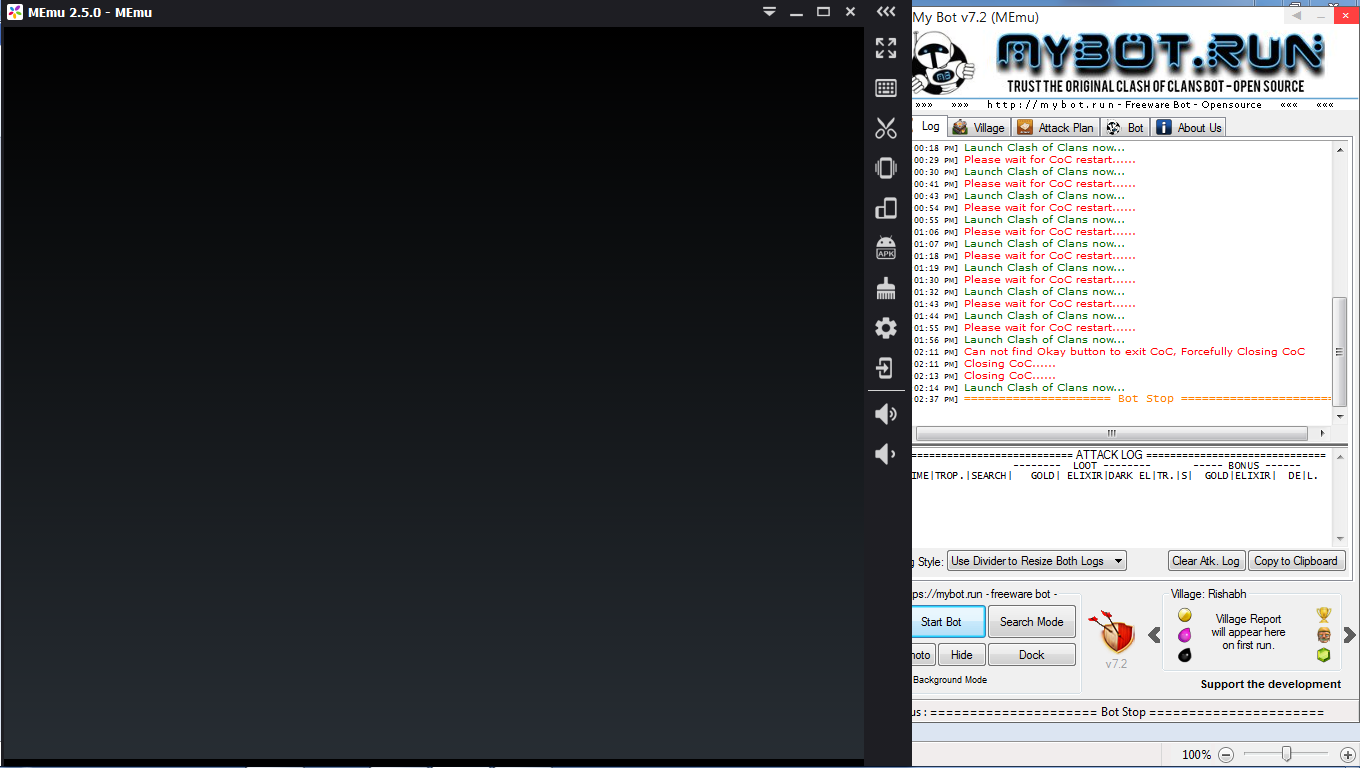Viewport: 1360px width, 768px height.
Task: Click the Copy to Clipboard button
Action: coord(1295,561)
